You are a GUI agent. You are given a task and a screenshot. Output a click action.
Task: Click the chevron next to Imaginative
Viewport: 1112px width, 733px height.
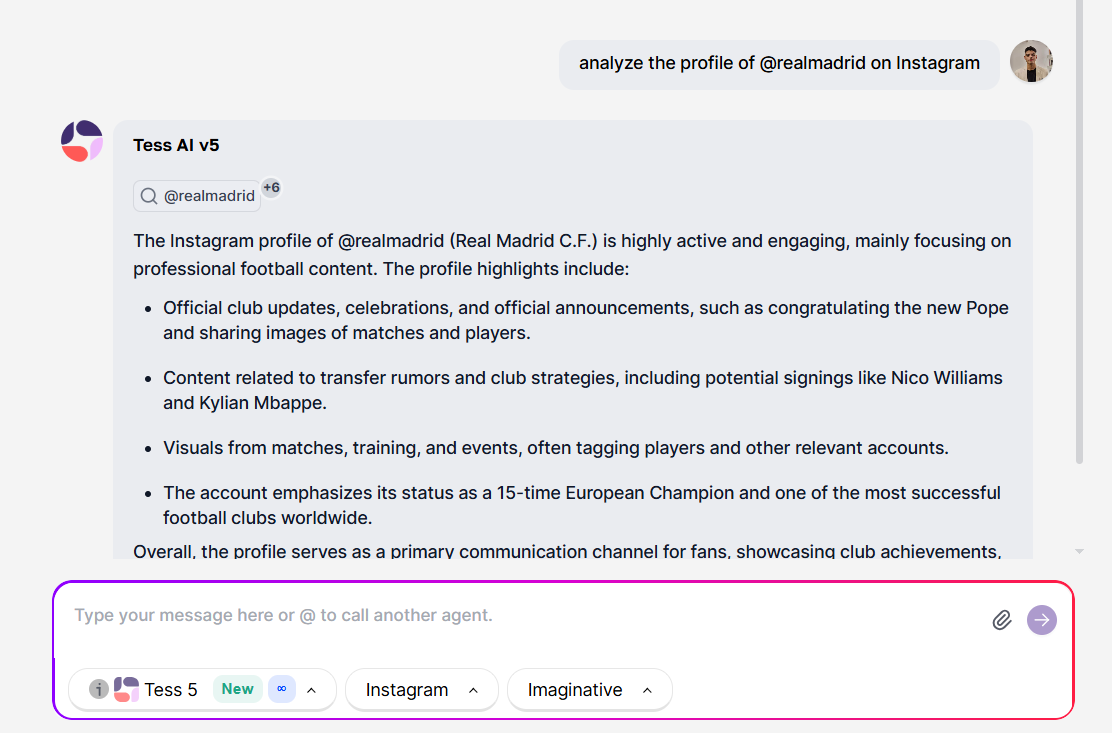[x=647, y=690]
